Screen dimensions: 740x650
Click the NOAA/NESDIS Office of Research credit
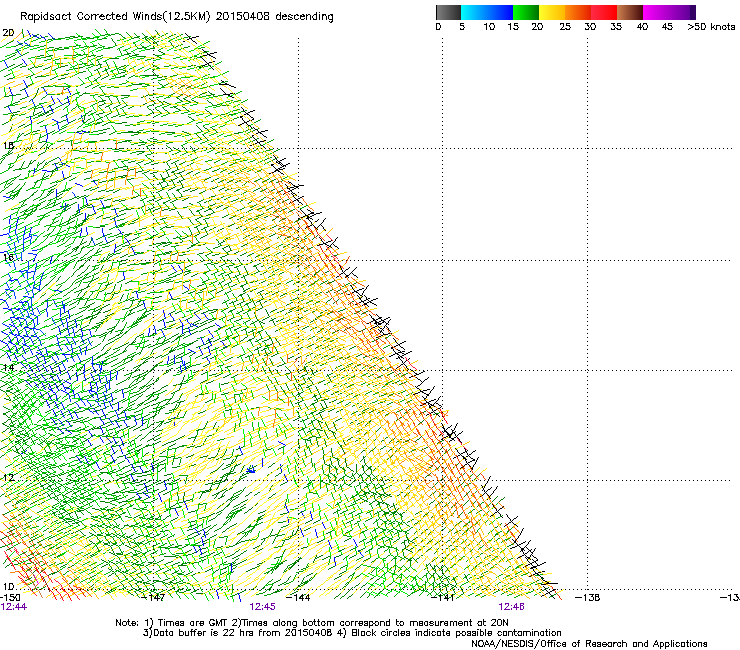(589, 644)
